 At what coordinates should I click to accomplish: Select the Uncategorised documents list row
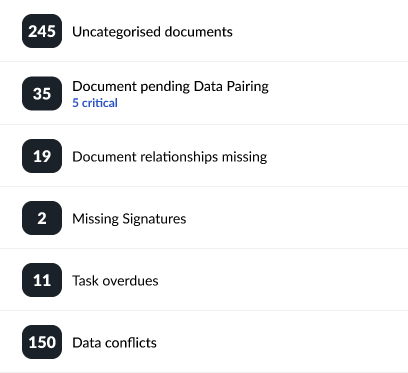click(x=204, y=31)
